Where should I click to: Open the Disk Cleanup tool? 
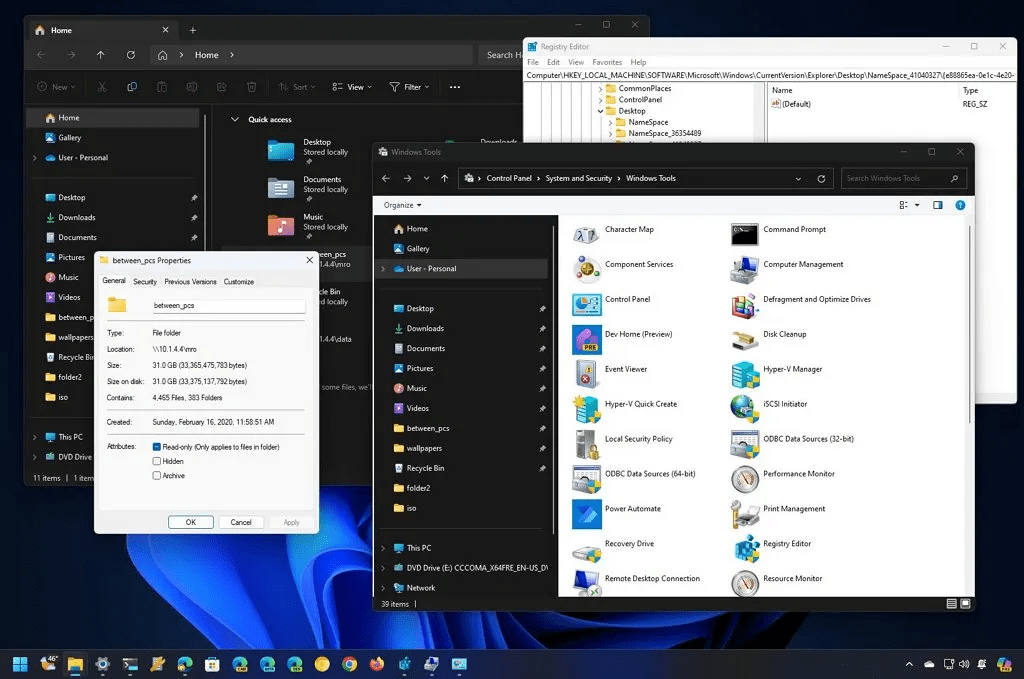click(745, 339)
